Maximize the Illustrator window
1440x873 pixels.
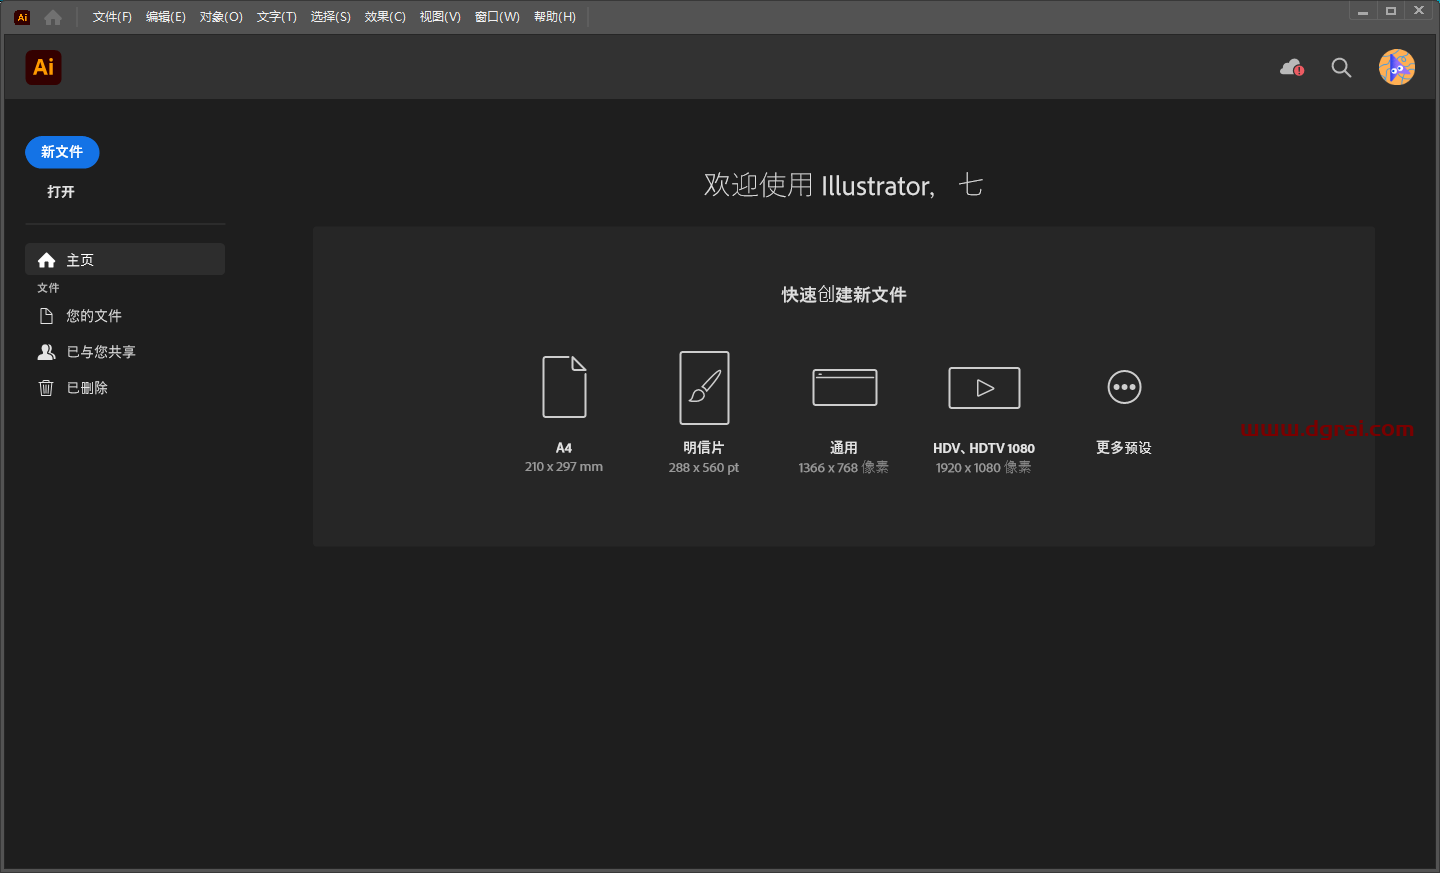pos(1391,11)
